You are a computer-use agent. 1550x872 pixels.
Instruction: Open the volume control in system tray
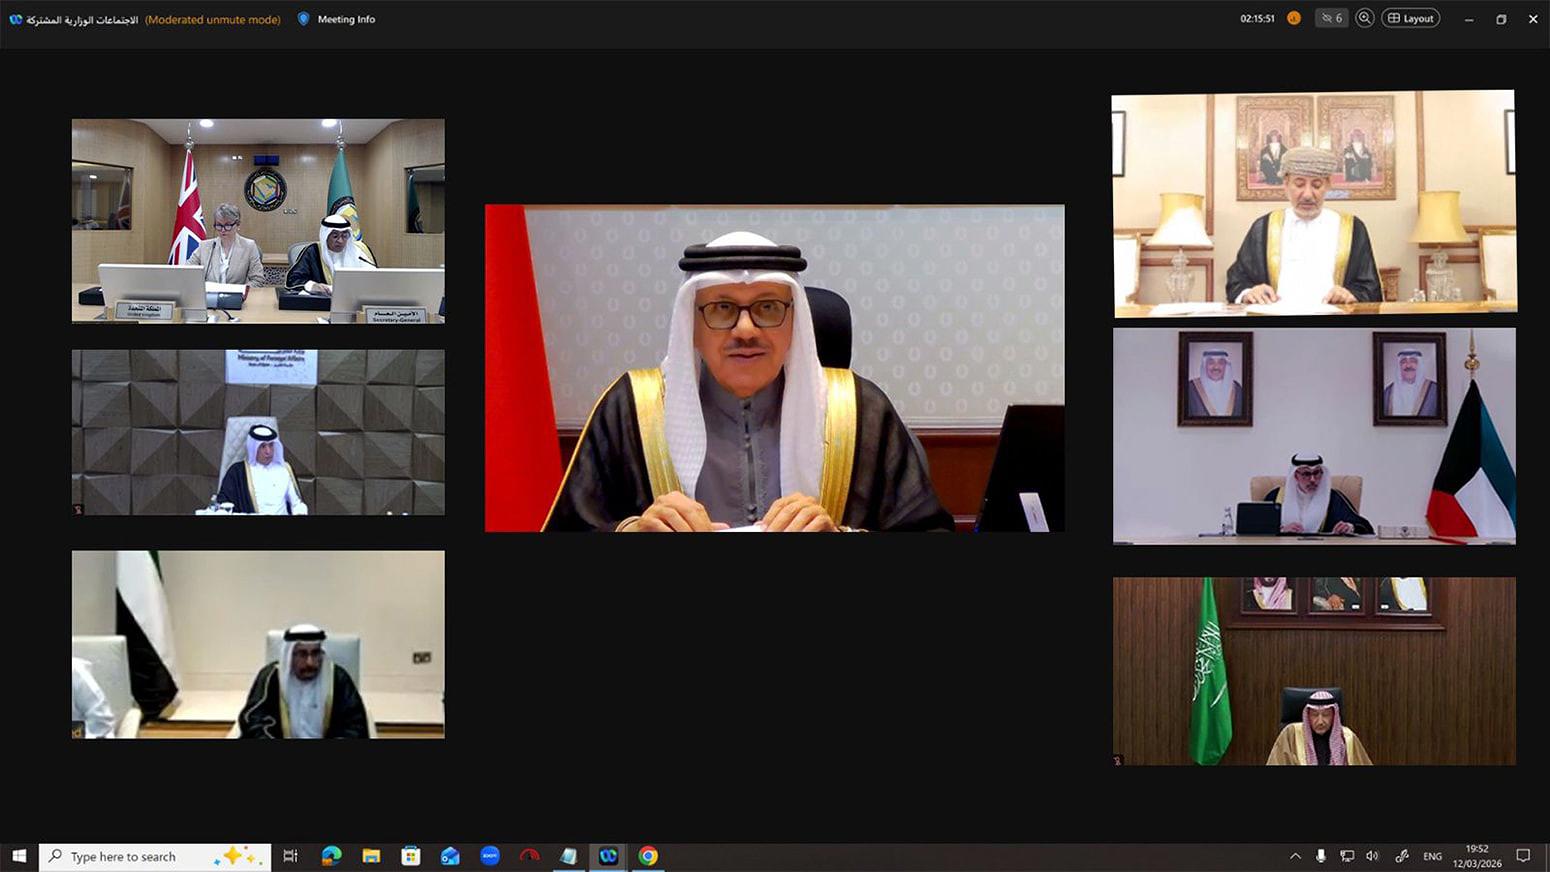(x=1372, y=856)
